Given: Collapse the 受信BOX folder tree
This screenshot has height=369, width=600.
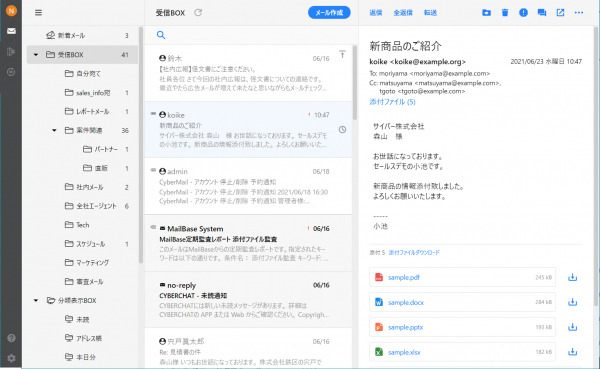Looking at the screenshot, I should point(36,55).
